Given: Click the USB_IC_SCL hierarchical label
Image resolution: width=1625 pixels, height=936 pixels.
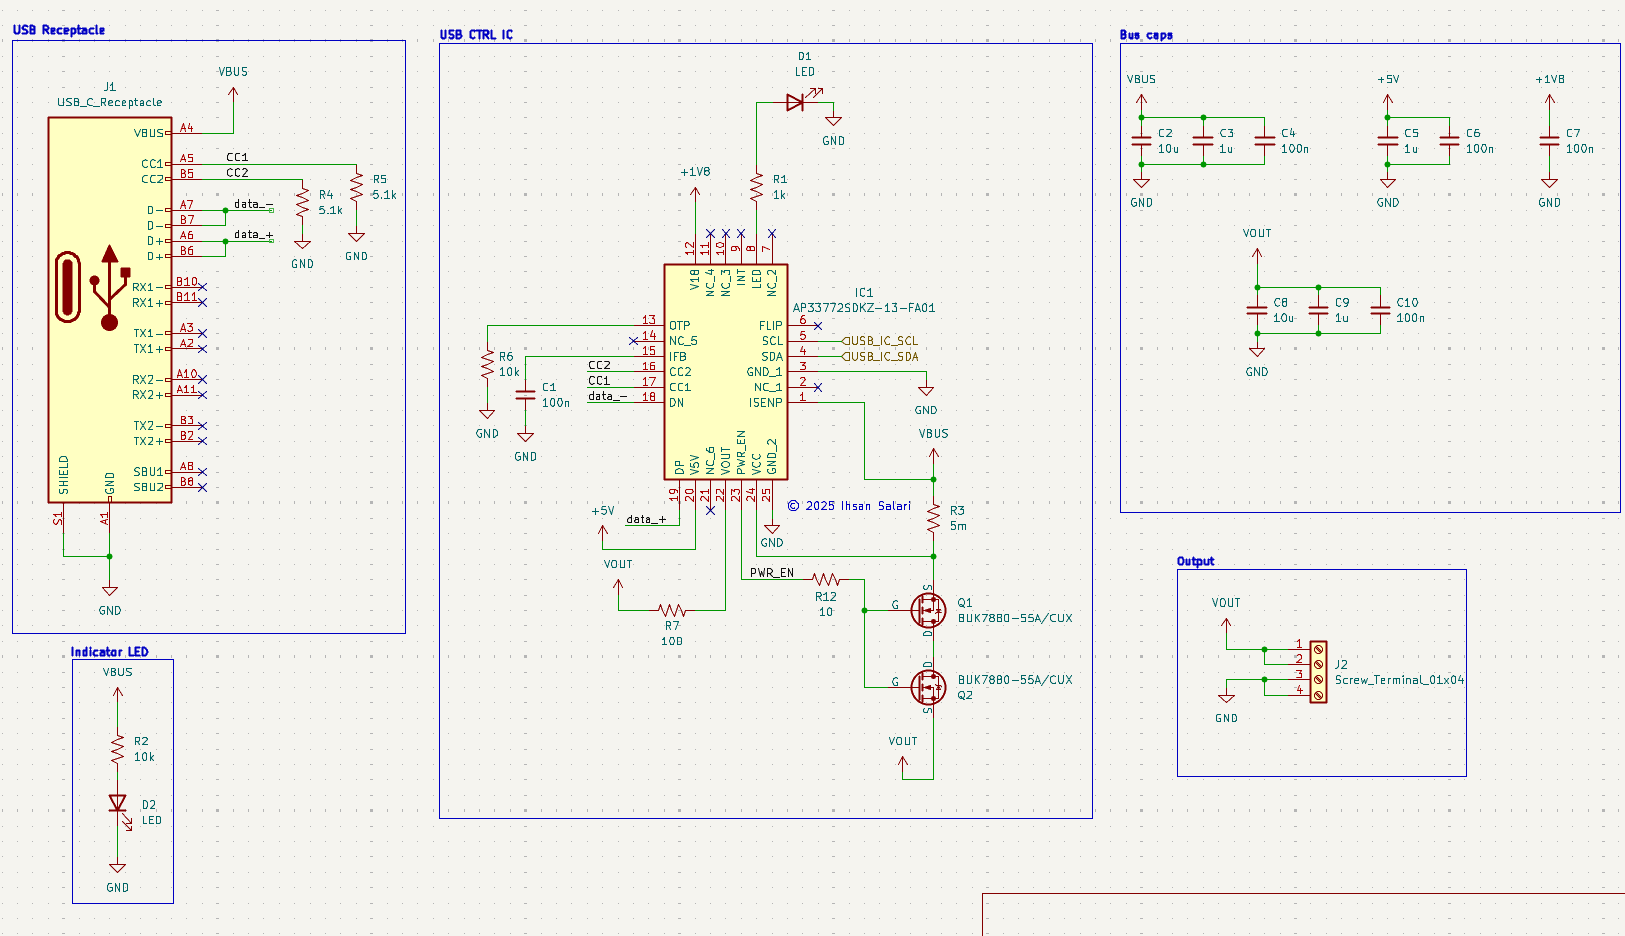Looking at the screenshot, I should [880, 341].
